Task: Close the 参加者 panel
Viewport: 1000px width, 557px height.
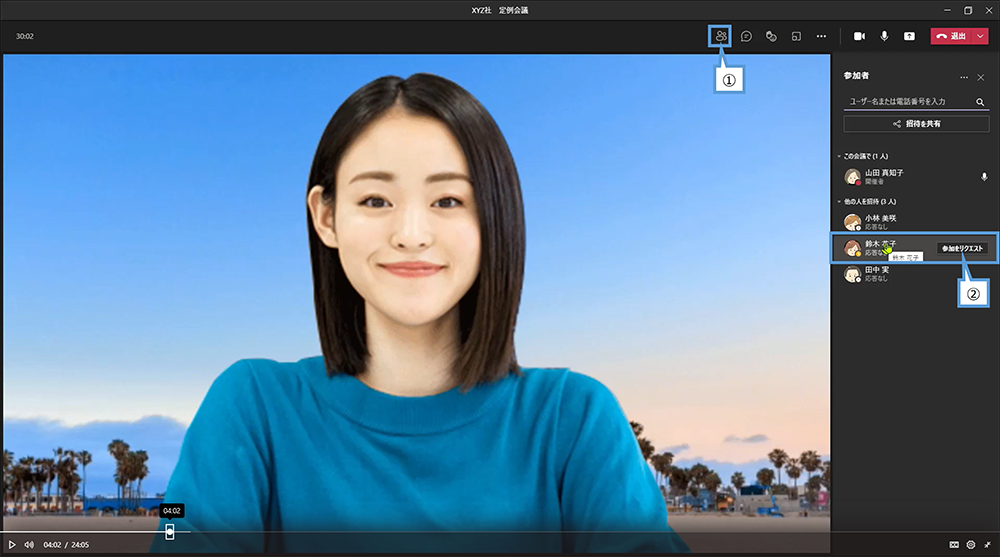Action: coord(981,77)
